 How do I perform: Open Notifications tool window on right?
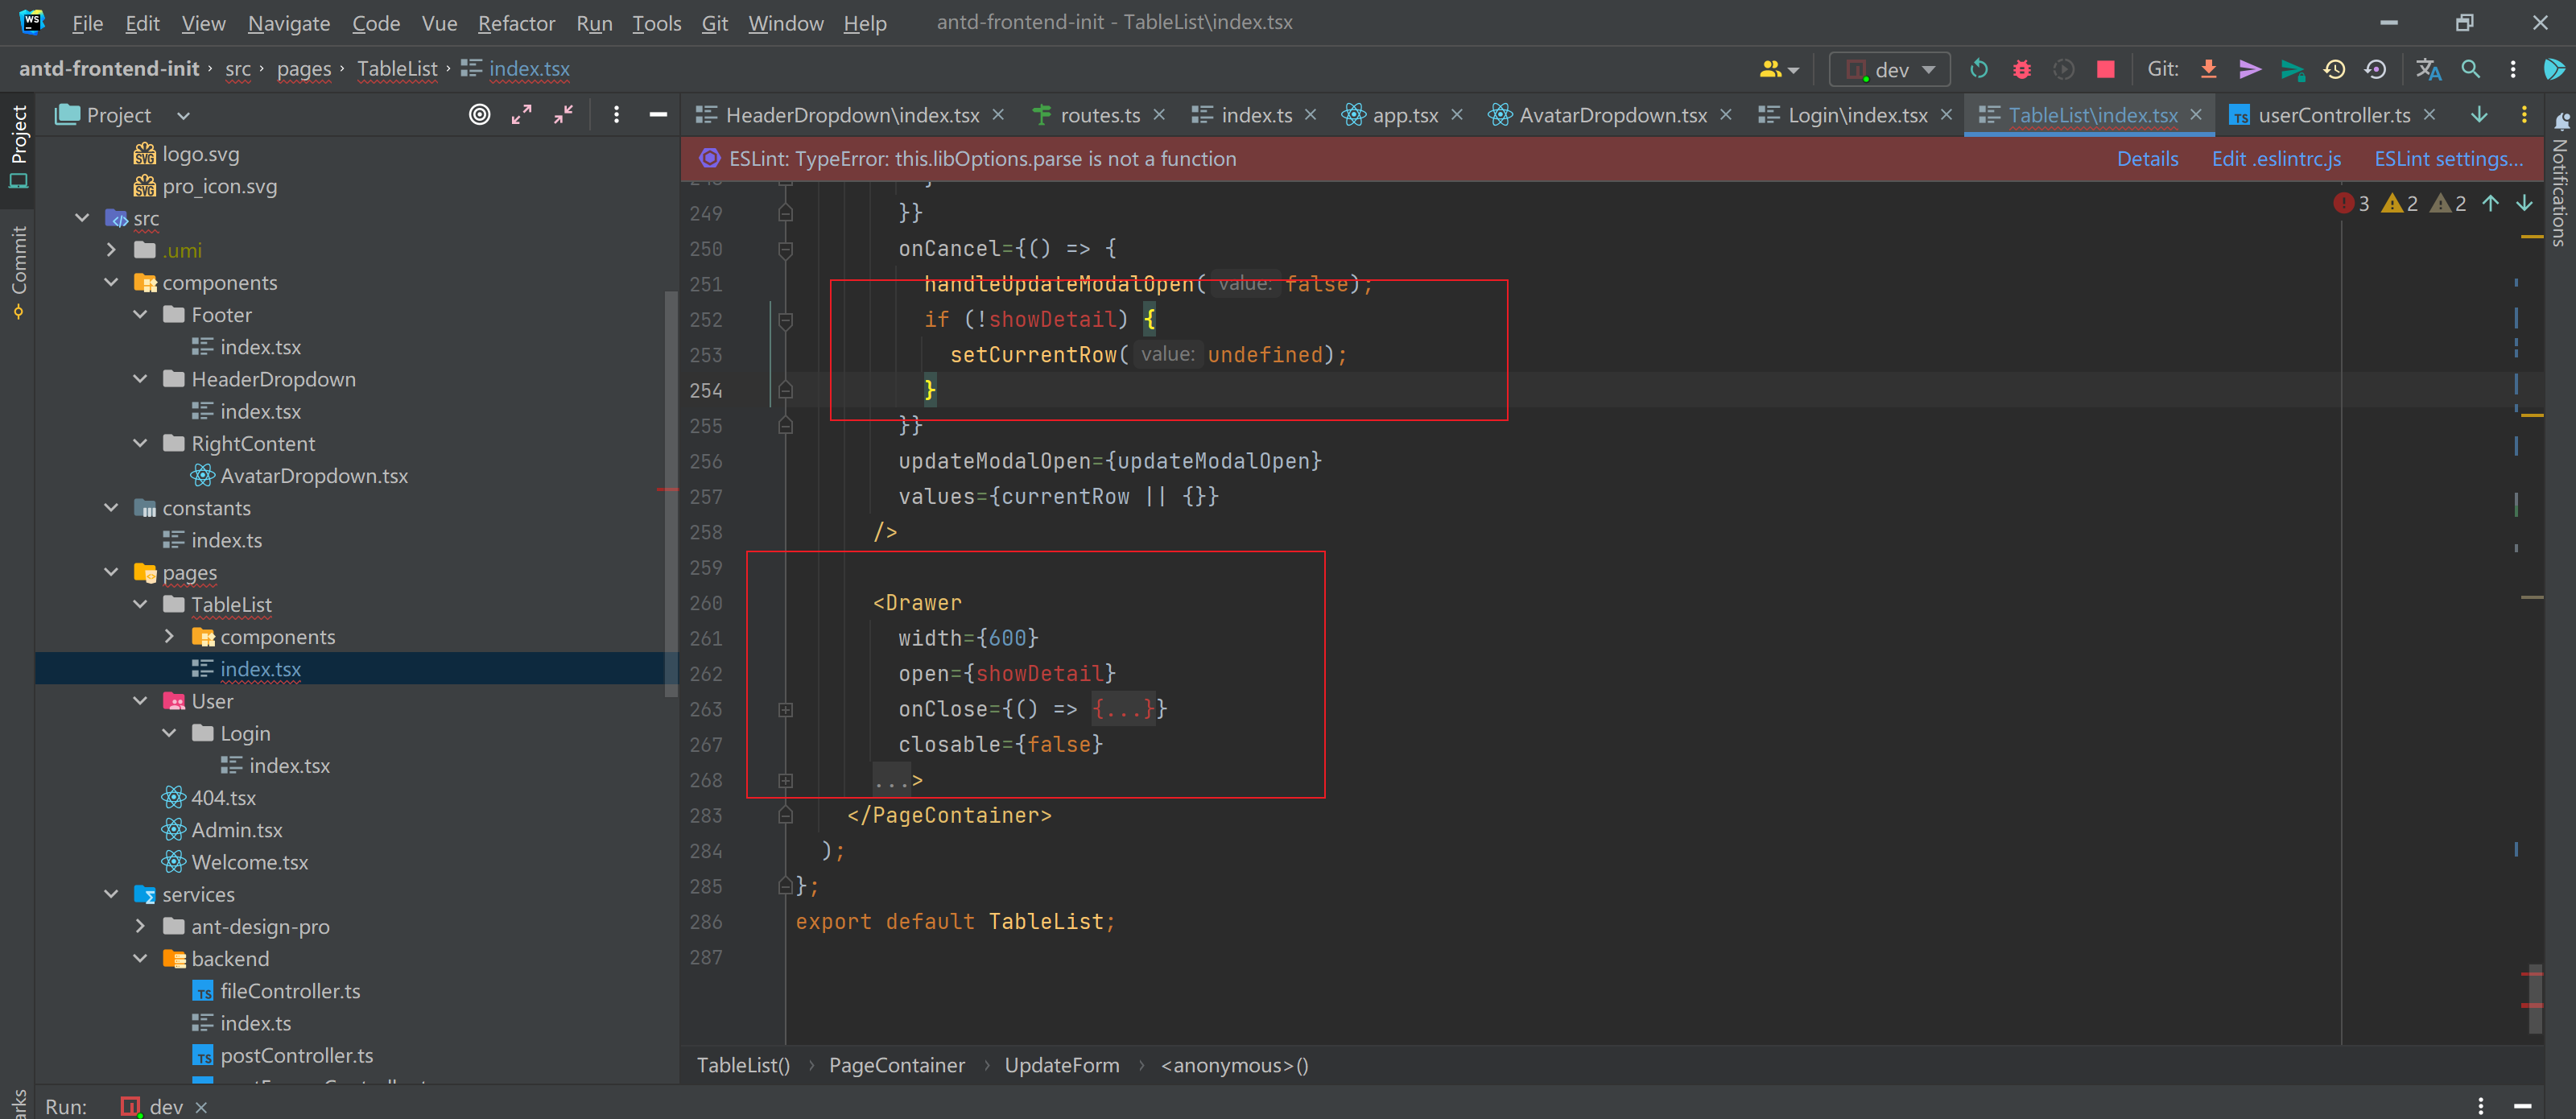(x=2560, y=180)
